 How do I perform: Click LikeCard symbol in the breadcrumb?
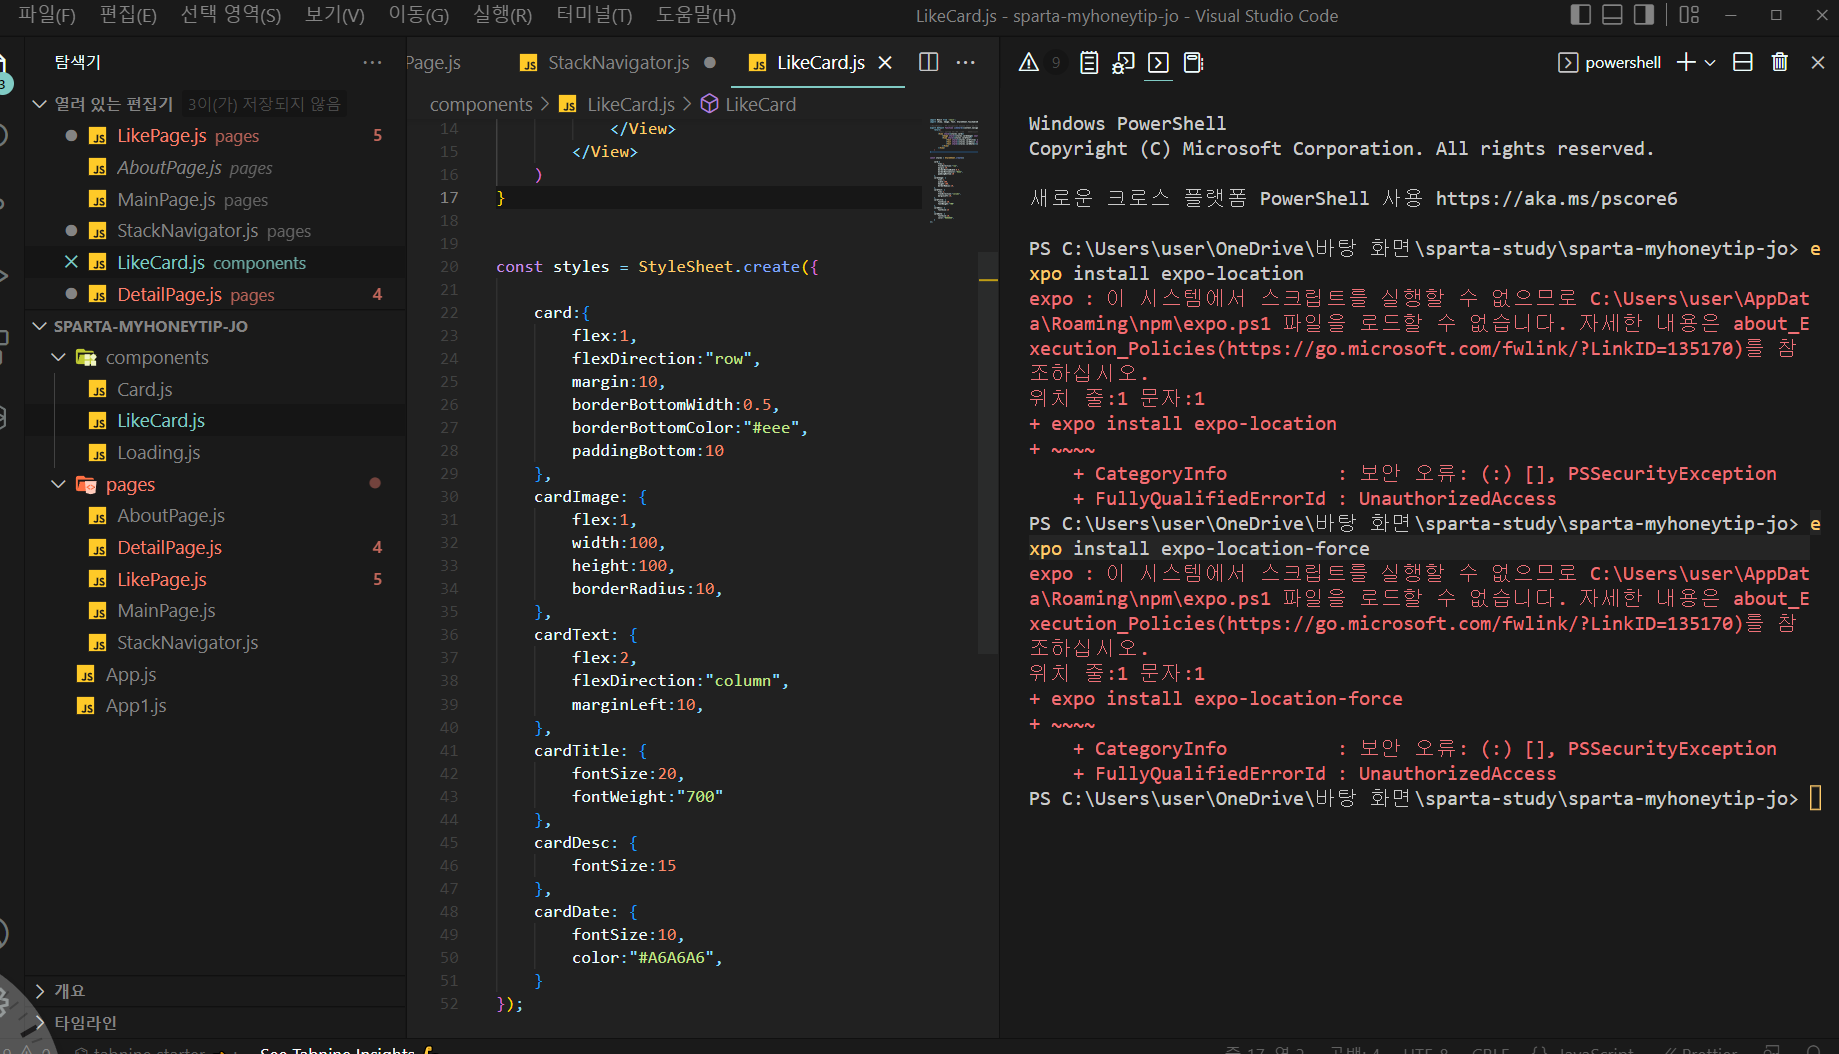pyautogui.click(x=761, y=104)
